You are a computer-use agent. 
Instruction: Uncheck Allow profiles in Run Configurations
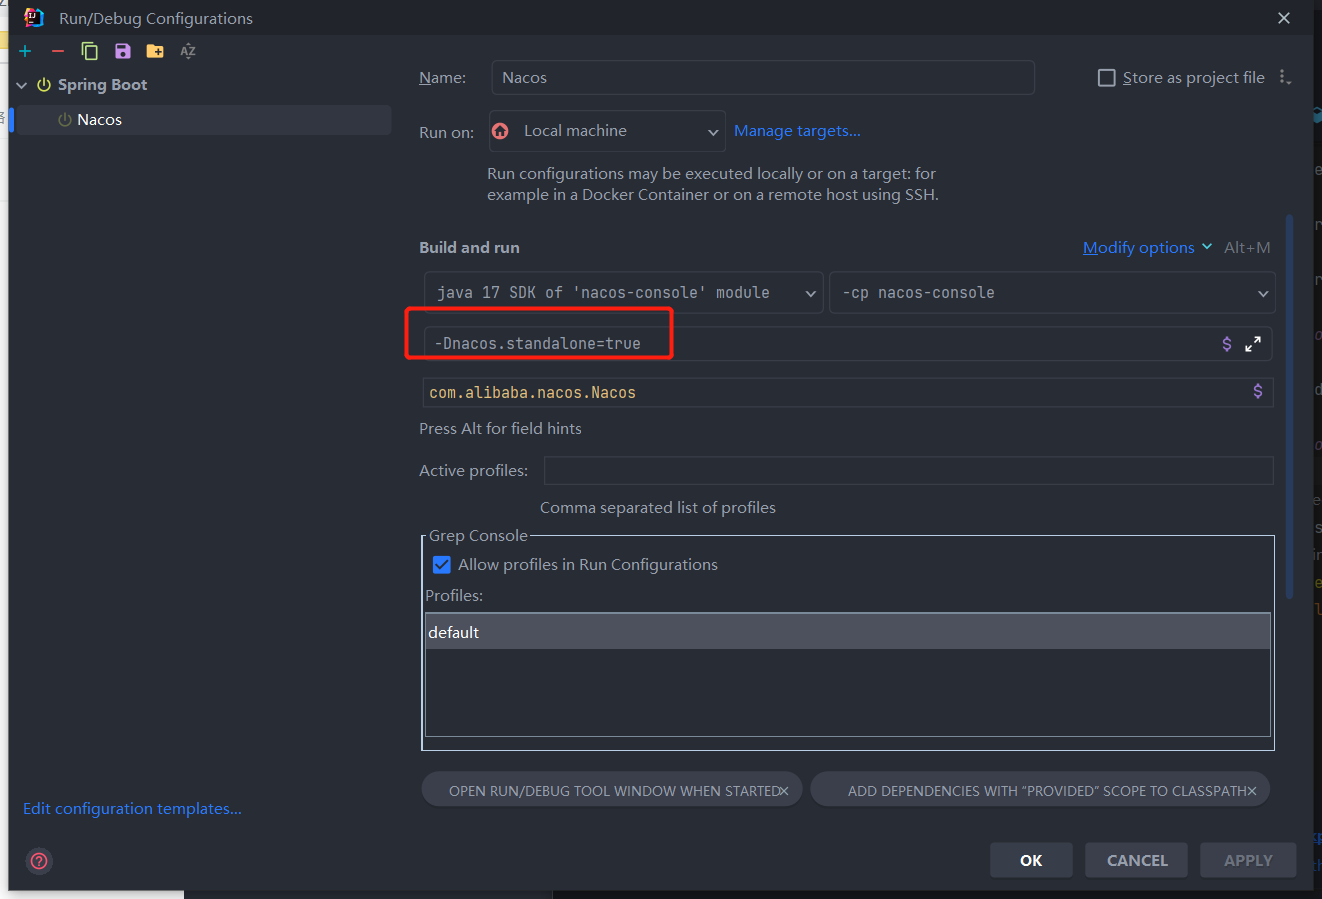click(x=441, y=565)
